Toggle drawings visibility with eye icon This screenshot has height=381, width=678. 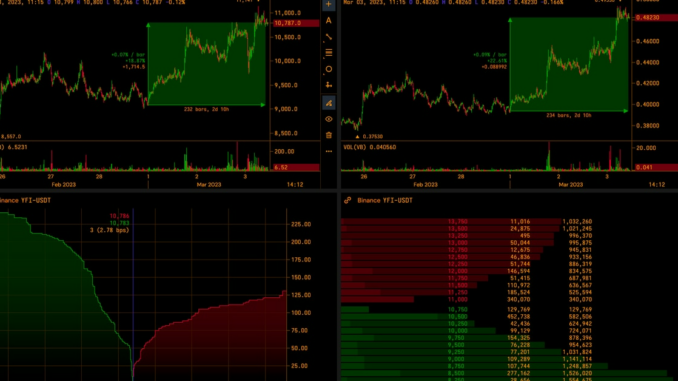[x=329, y=119]
